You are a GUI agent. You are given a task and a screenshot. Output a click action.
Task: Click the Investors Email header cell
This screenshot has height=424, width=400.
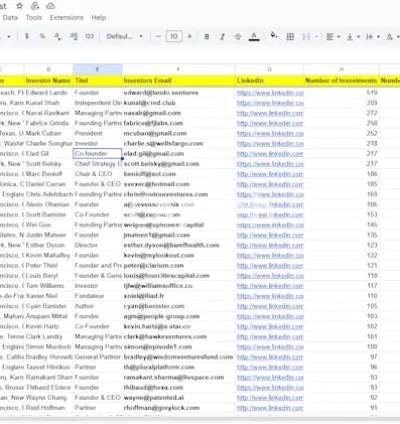pyautogui.click(x=179, y=80)
